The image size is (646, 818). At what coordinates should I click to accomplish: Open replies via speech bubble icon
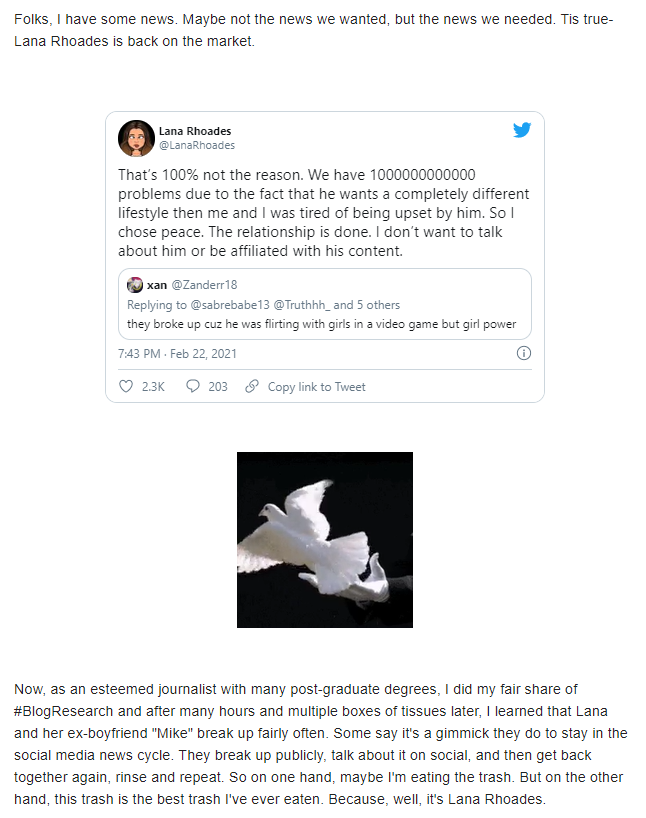(x=193, y=386)
